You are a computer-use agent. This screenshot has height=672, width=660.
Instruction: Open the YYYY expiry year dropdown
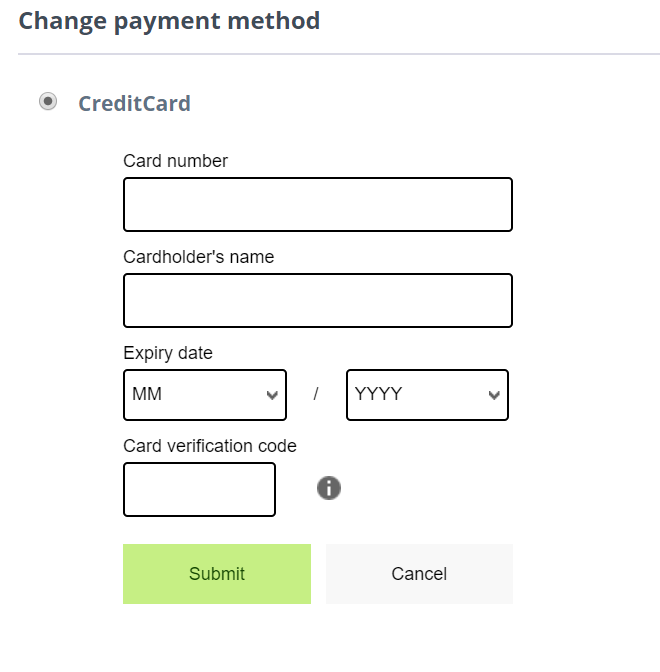click(x=427, y=395)
